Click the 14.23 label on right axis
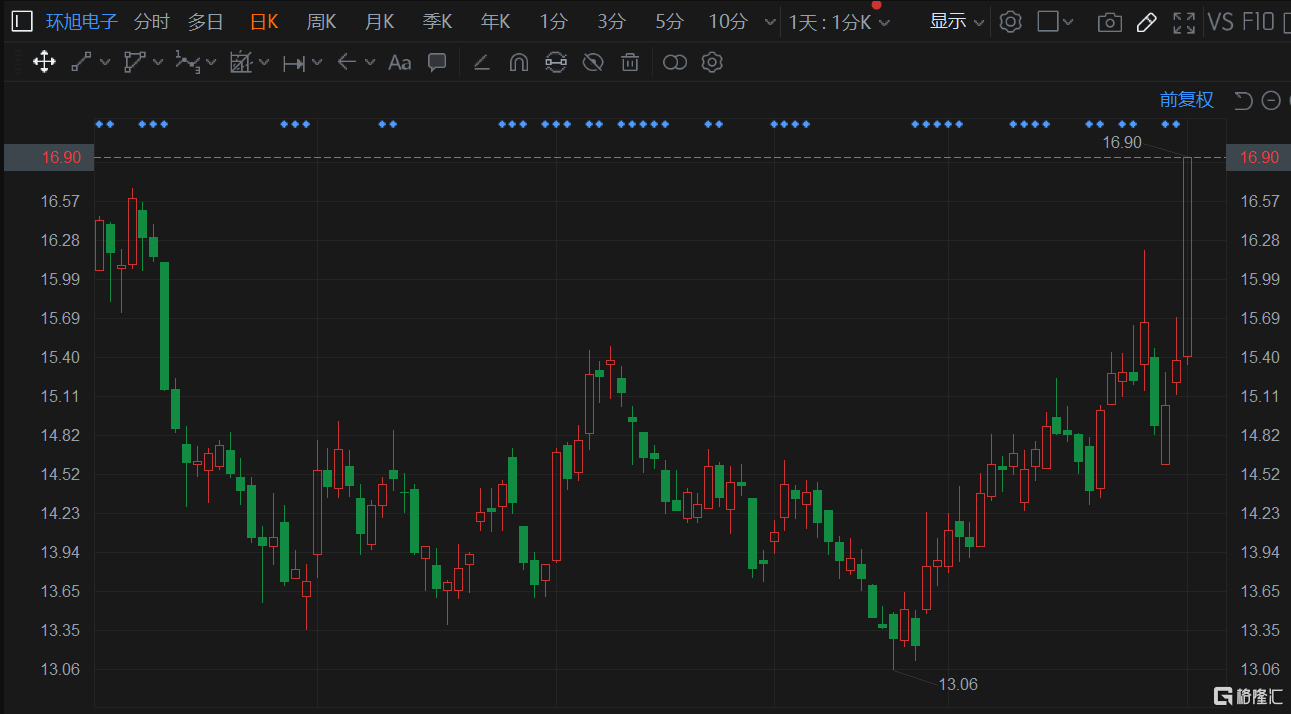Image resolution: width=1291 pixels, height=714 pixels. pyautogui.click(x=1260, y=514)
